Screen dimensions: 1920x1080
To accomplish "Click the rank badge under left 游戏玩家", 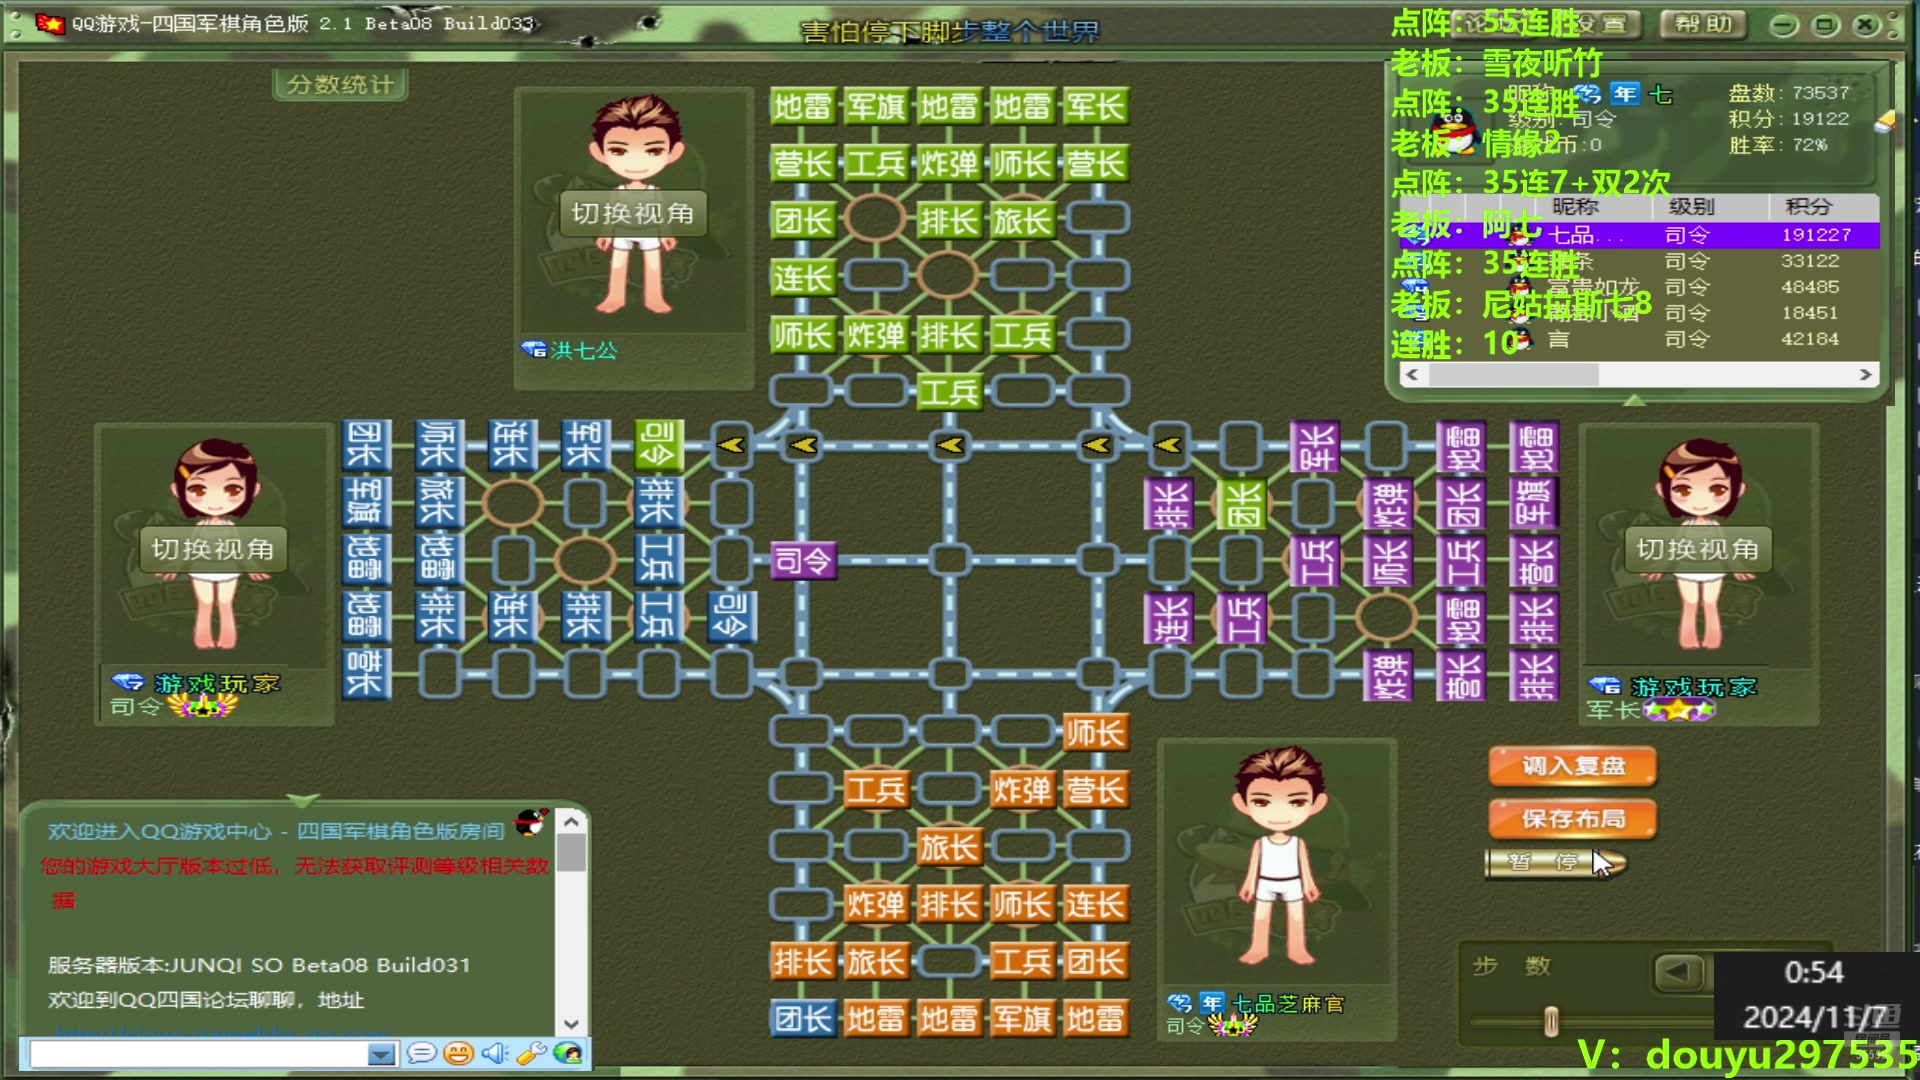I will (x=203, y=706).
